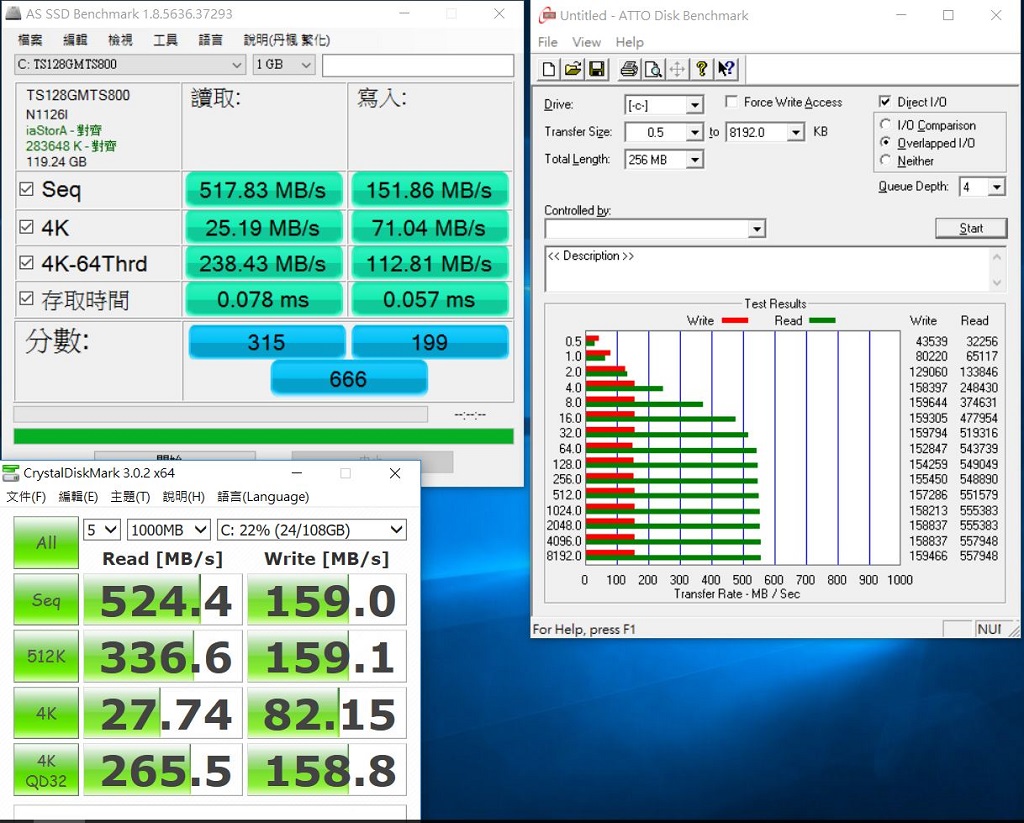Screen dimensions: 1024x823
Task: Open the 語言(Language) menu in CrystalDiskMark
Action: click(263, 496)
